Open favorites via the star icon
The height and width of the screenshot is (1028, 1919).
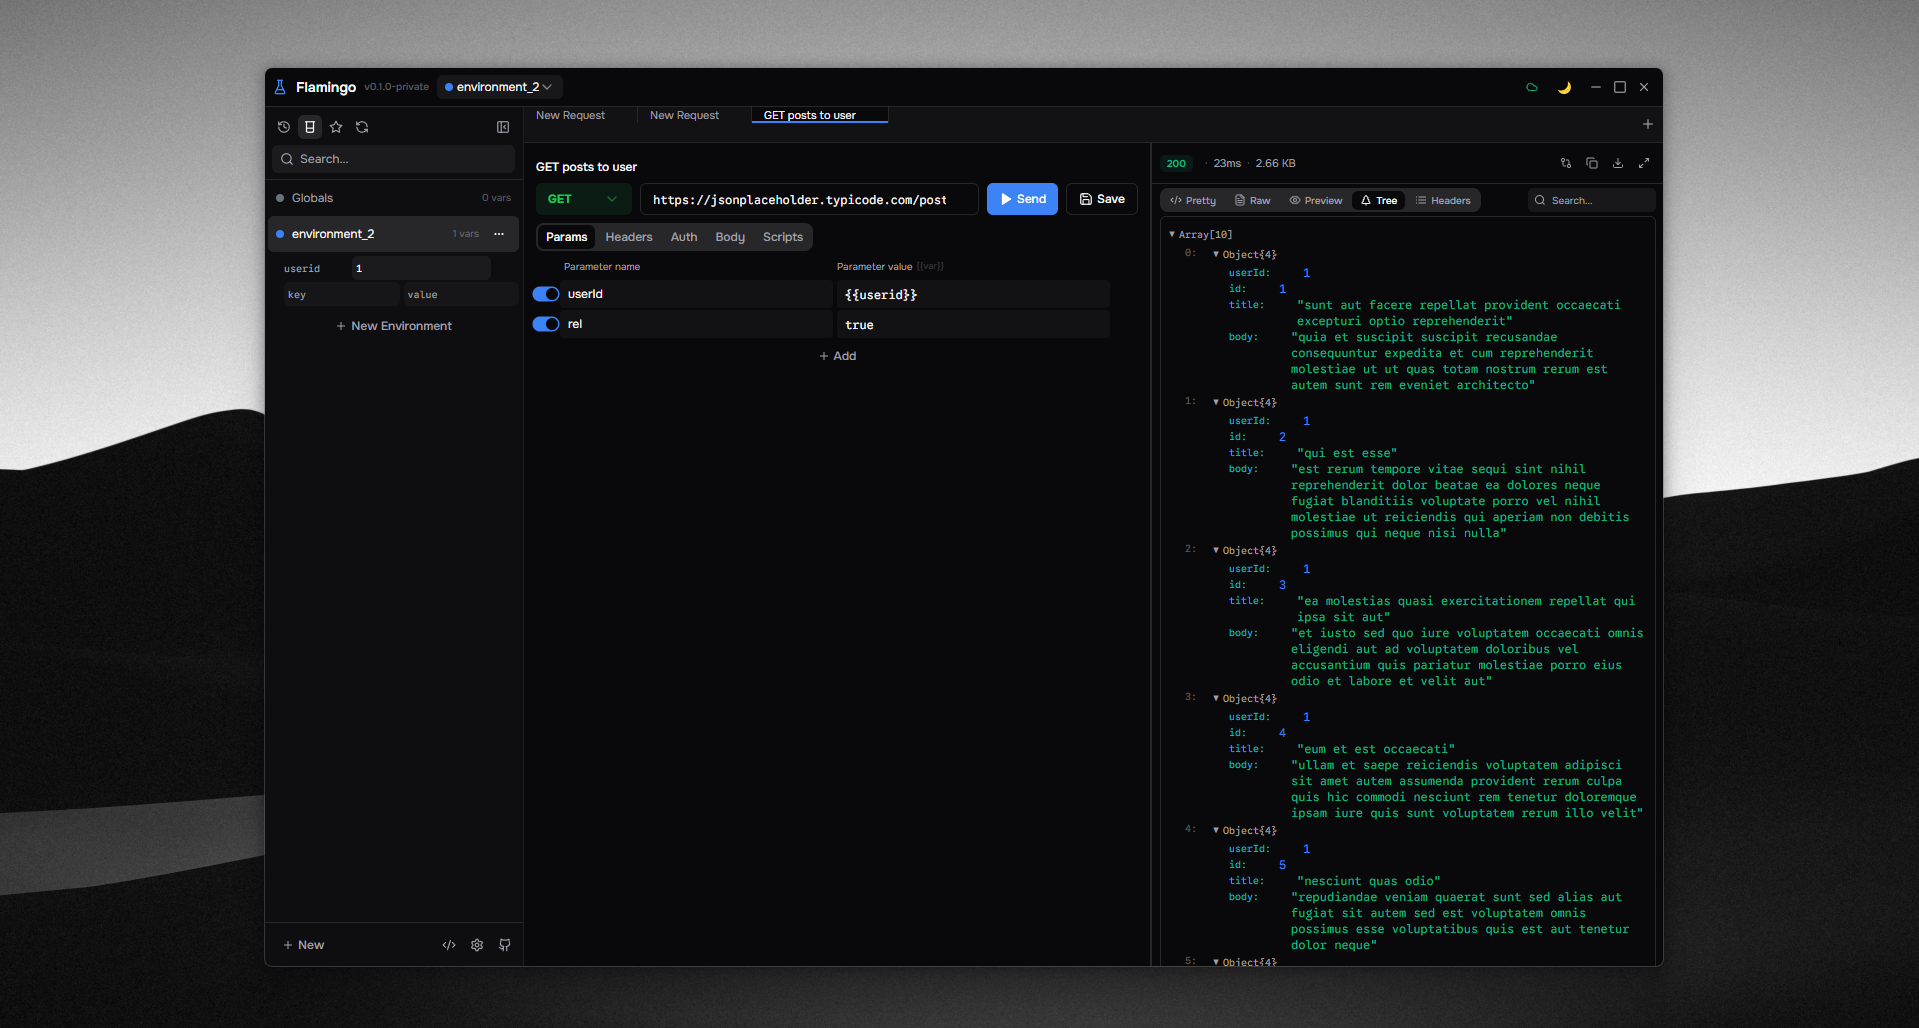pos(336,127)
